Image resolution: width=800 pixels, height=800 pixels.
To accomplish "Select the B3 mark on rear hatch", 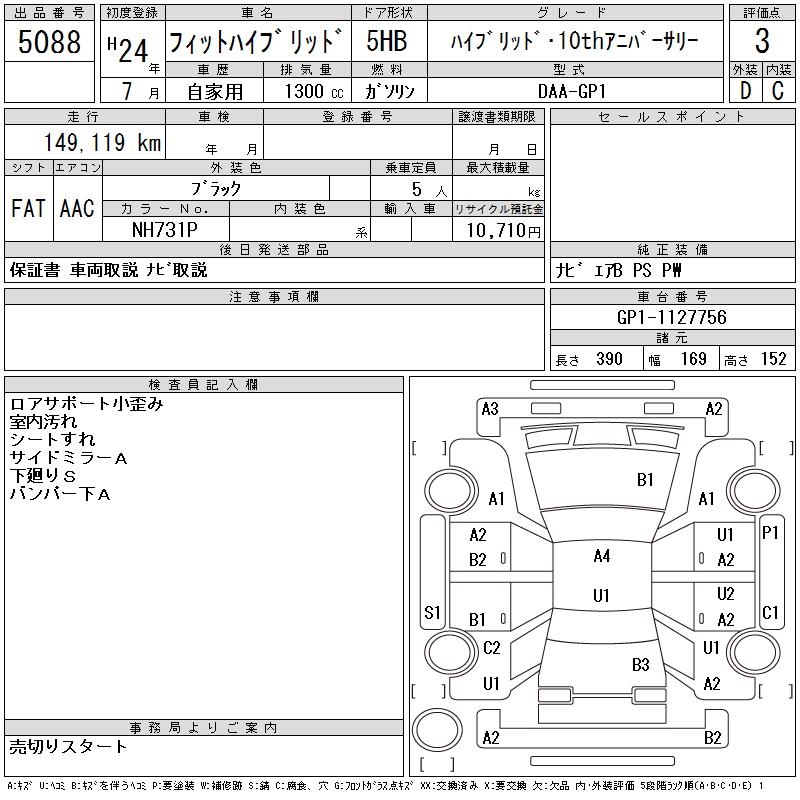I will click(641, 665).
